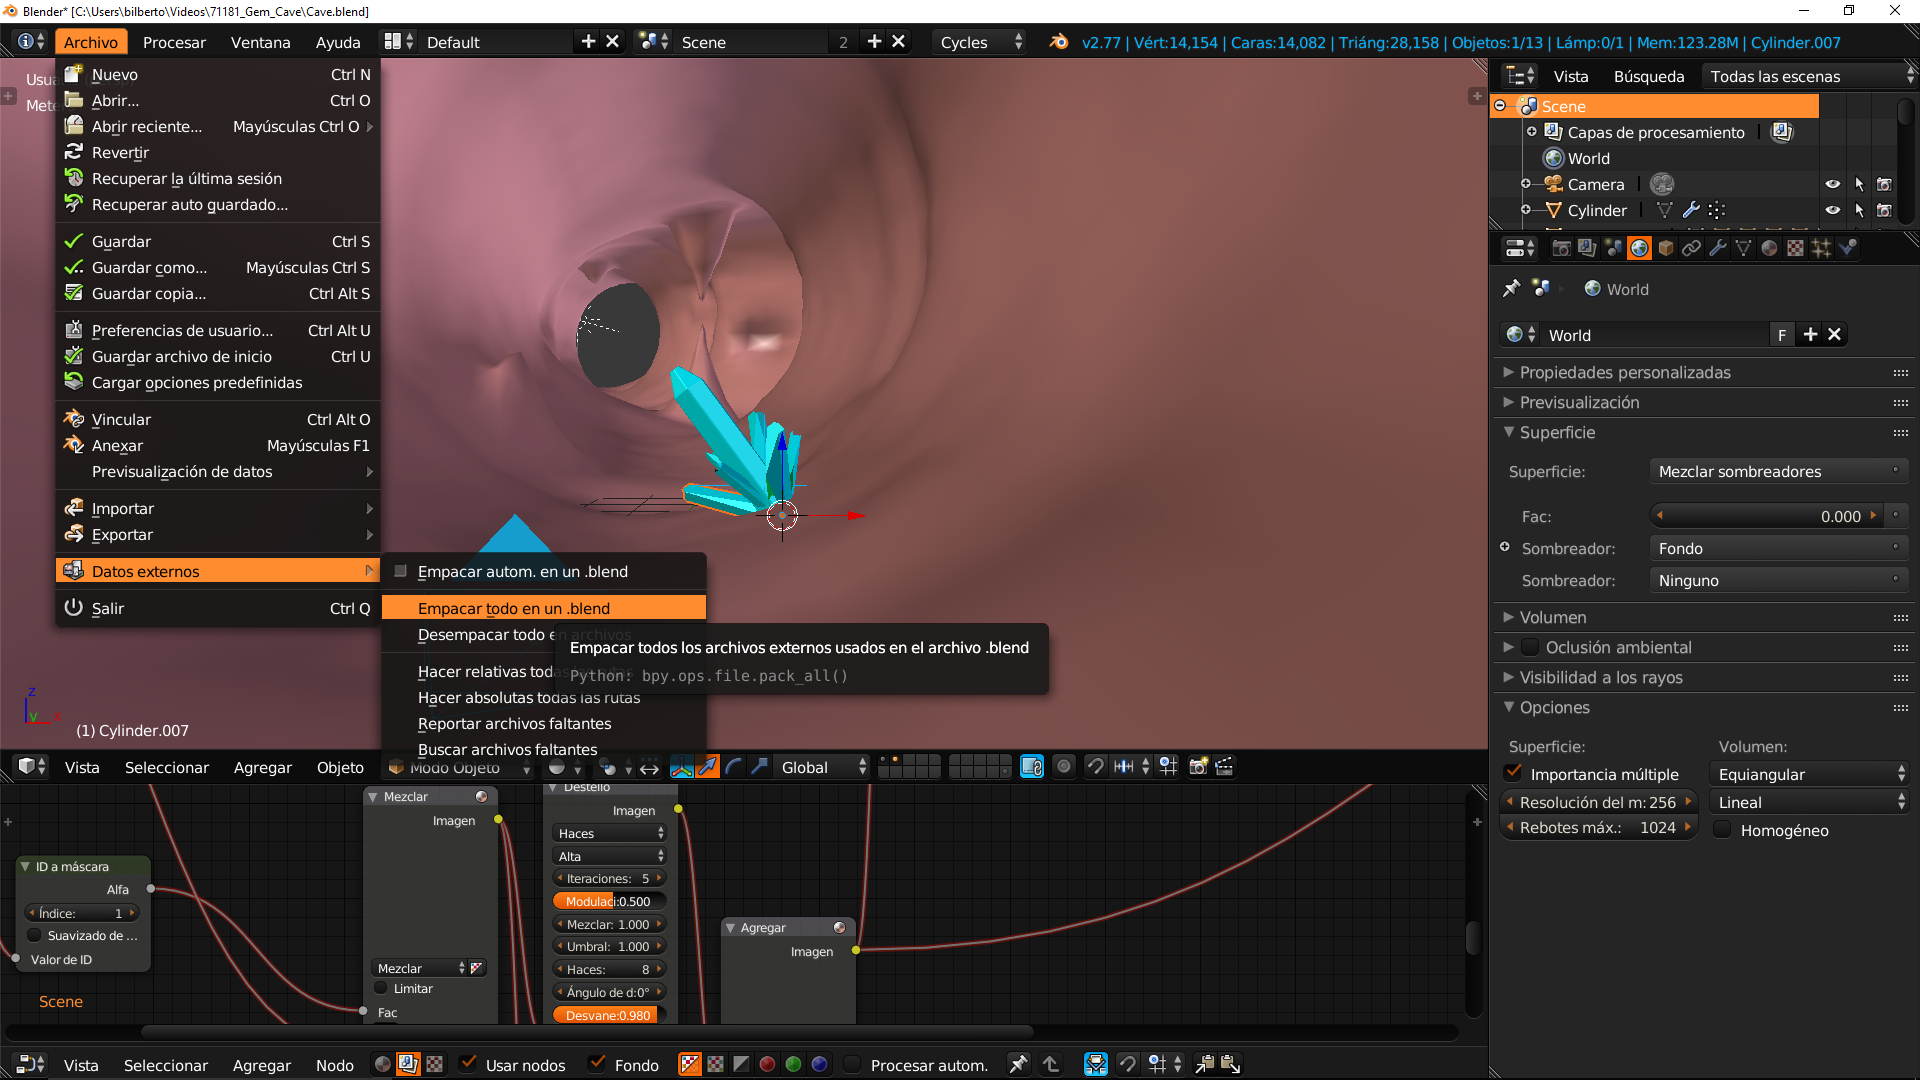Adjust the Fac slider in Superficie

click(x=1766, y=516)
